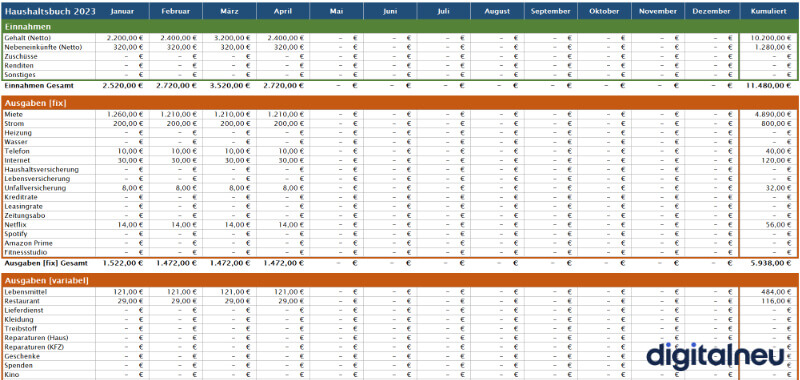Click cumulative Lebensmittel total 484,00 €

(x=777, y=292)
